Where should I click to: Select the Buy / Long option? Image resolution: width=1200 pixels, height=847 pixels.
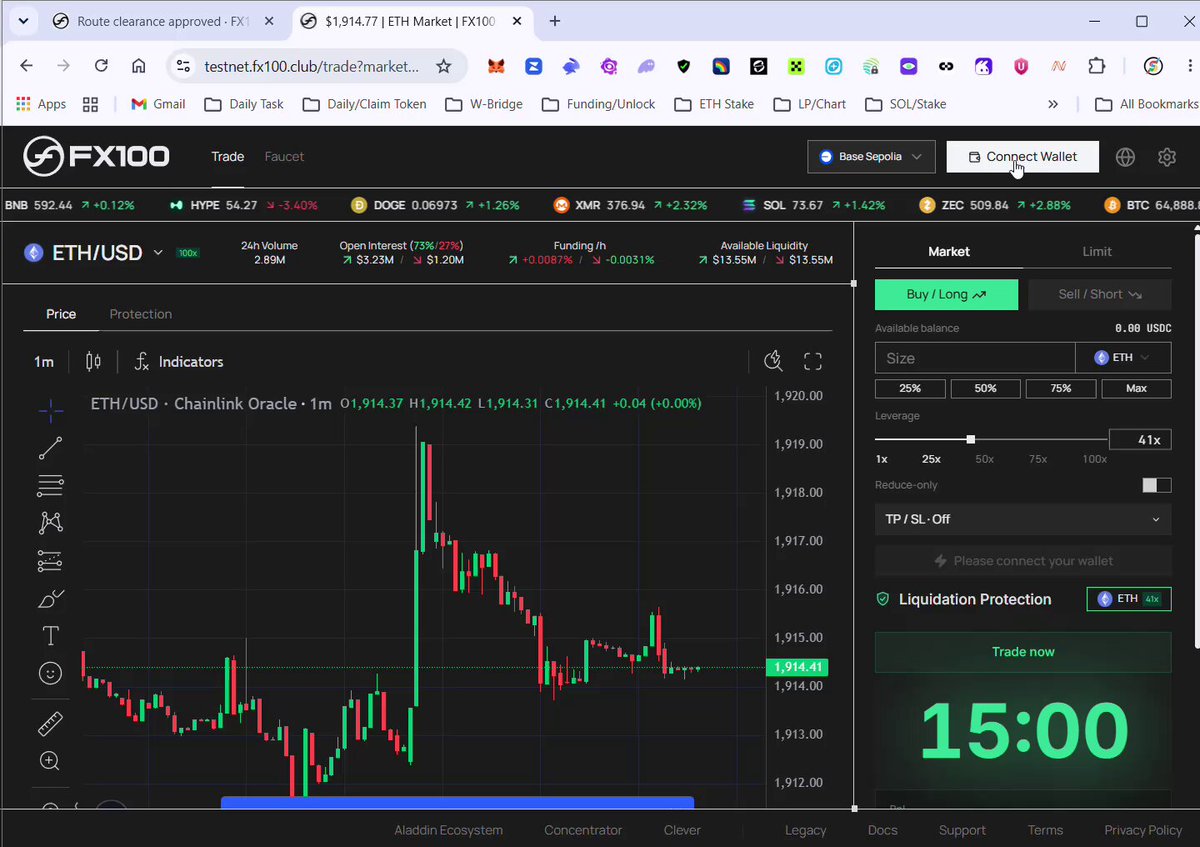(946, 294)
